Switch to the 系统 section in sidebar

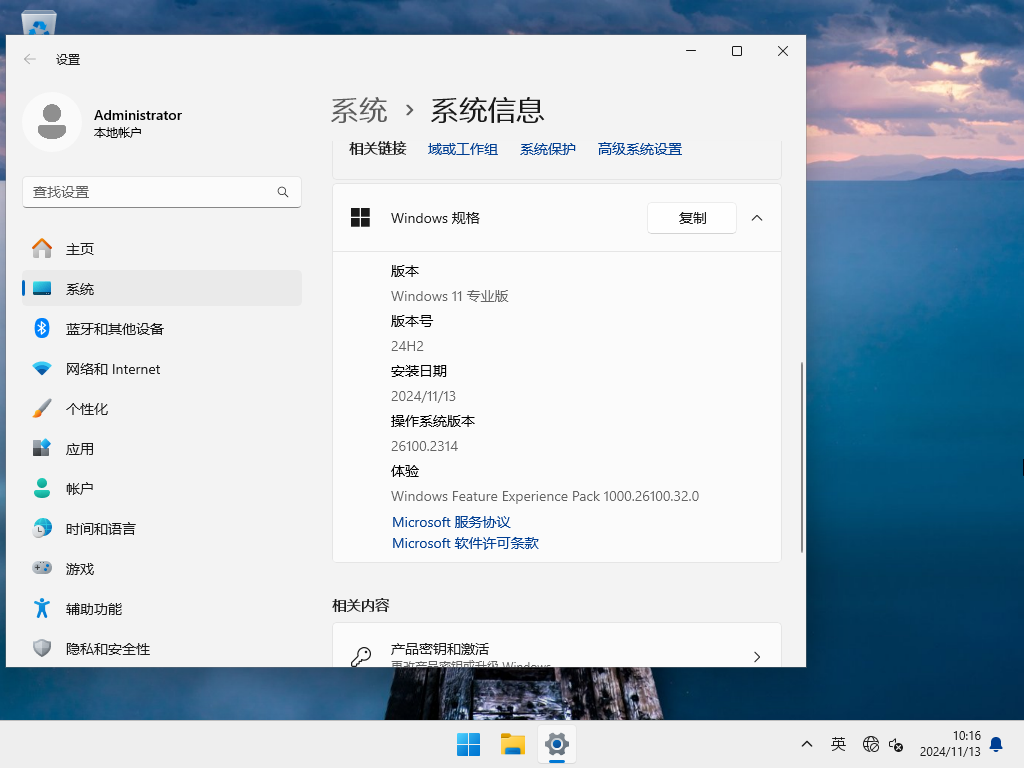coord(80,288)
